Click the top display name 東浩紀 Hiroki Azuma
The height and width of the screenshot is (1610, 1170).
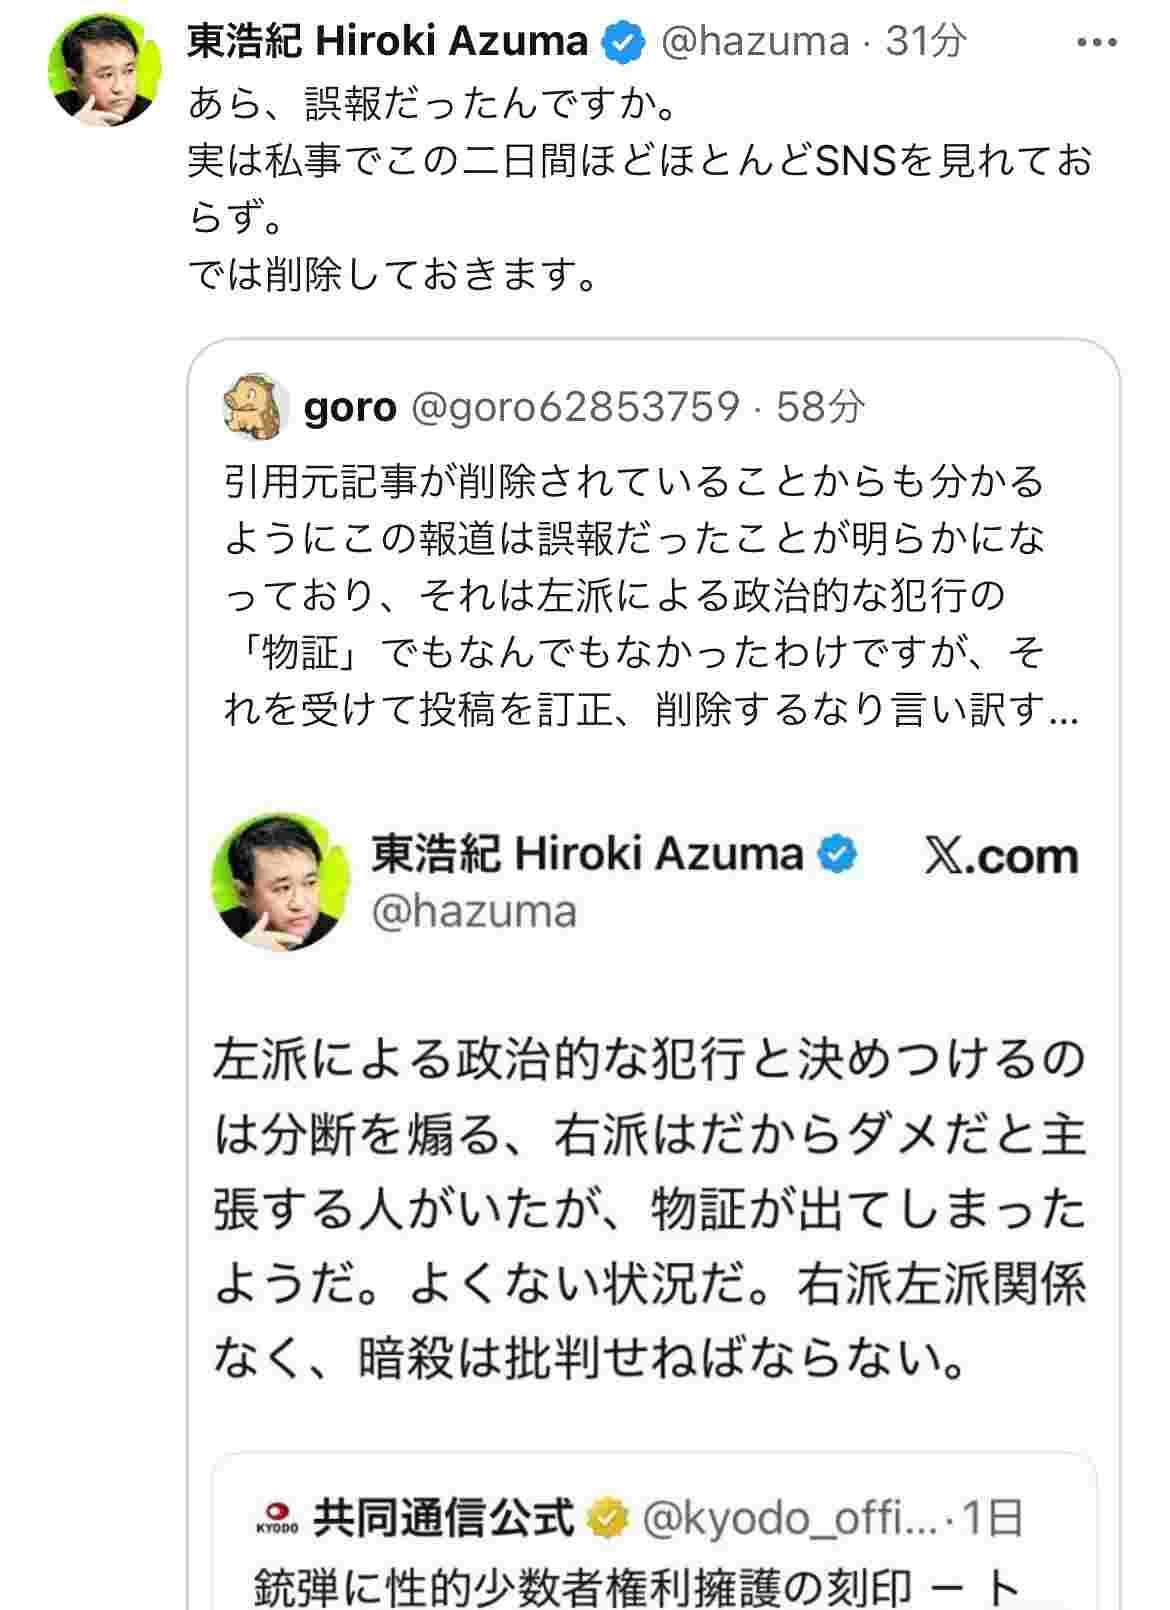388,42
